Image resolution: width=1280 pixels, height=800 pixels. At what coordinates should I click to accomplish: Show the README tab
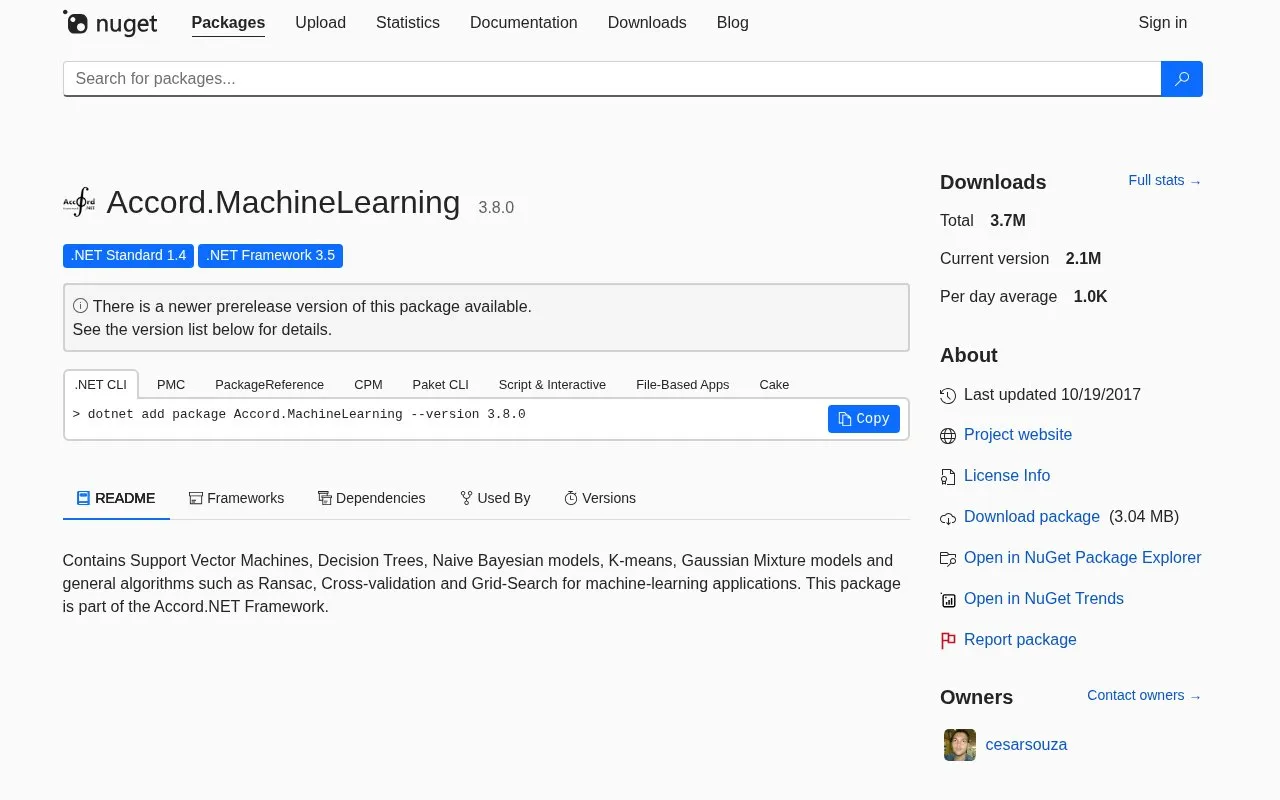(116, 498)
